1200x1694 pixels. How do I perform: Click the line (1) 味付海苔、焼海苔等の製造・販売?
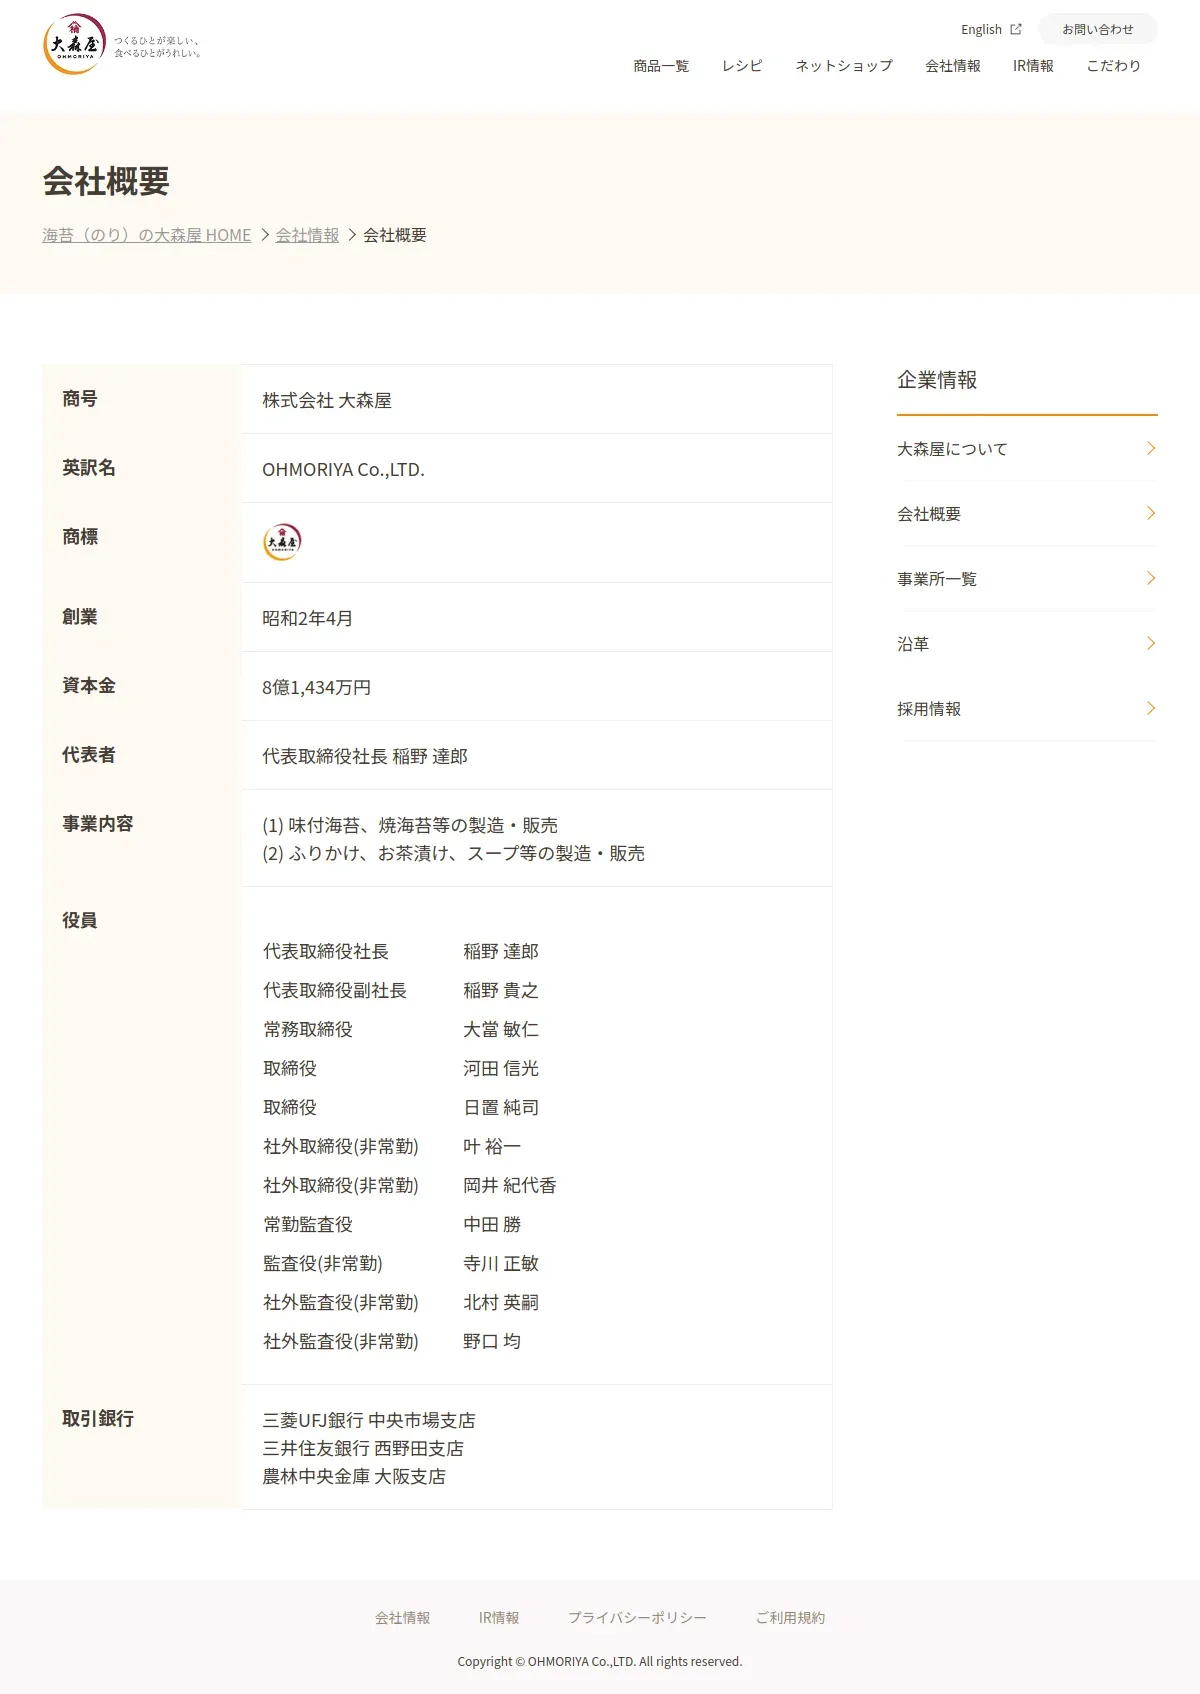point(410,825)
